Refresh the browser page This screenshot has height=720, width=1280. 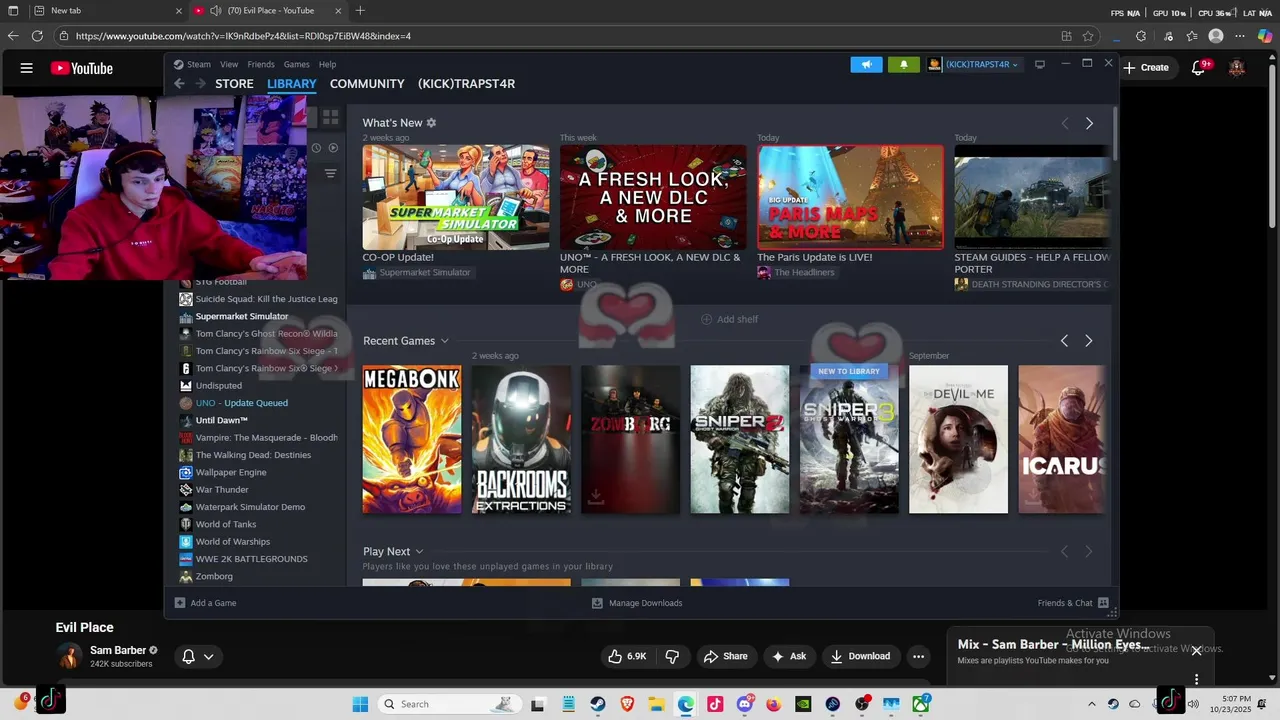coord(37,36)
